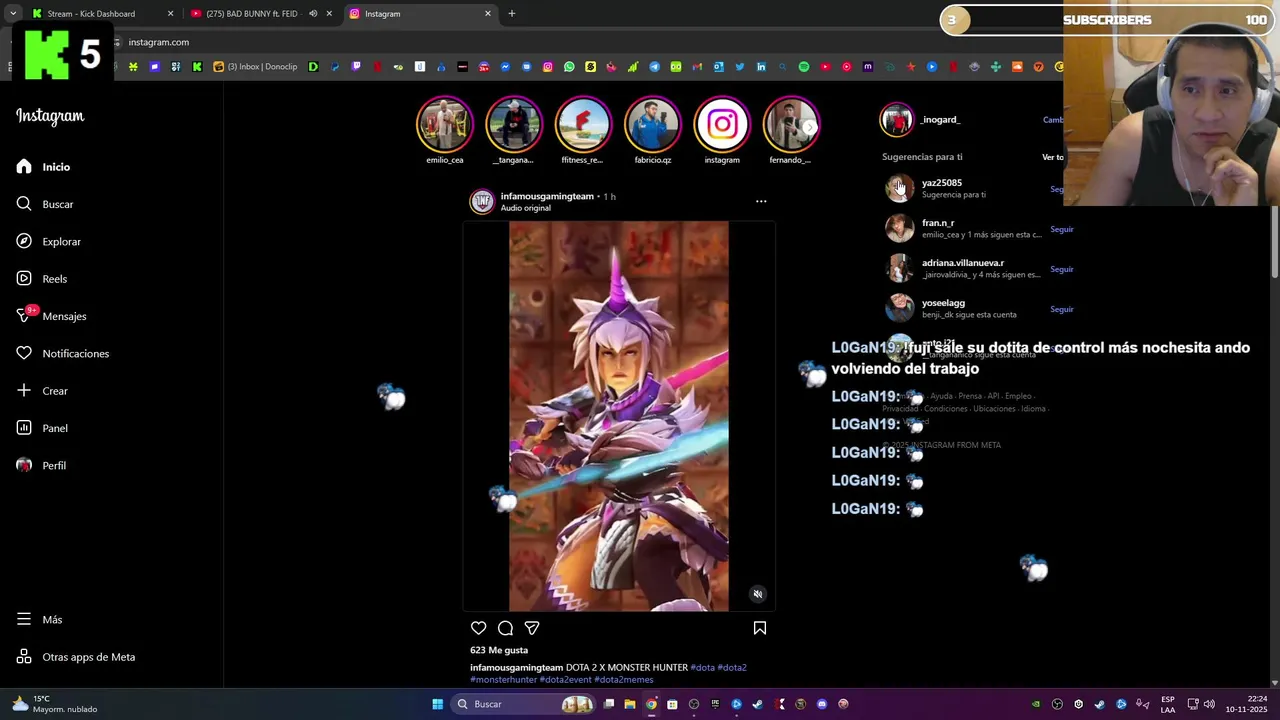Open the post's three-dot options menu
1280x720 pixels.
pyautogui.click(x=761, y=201)
